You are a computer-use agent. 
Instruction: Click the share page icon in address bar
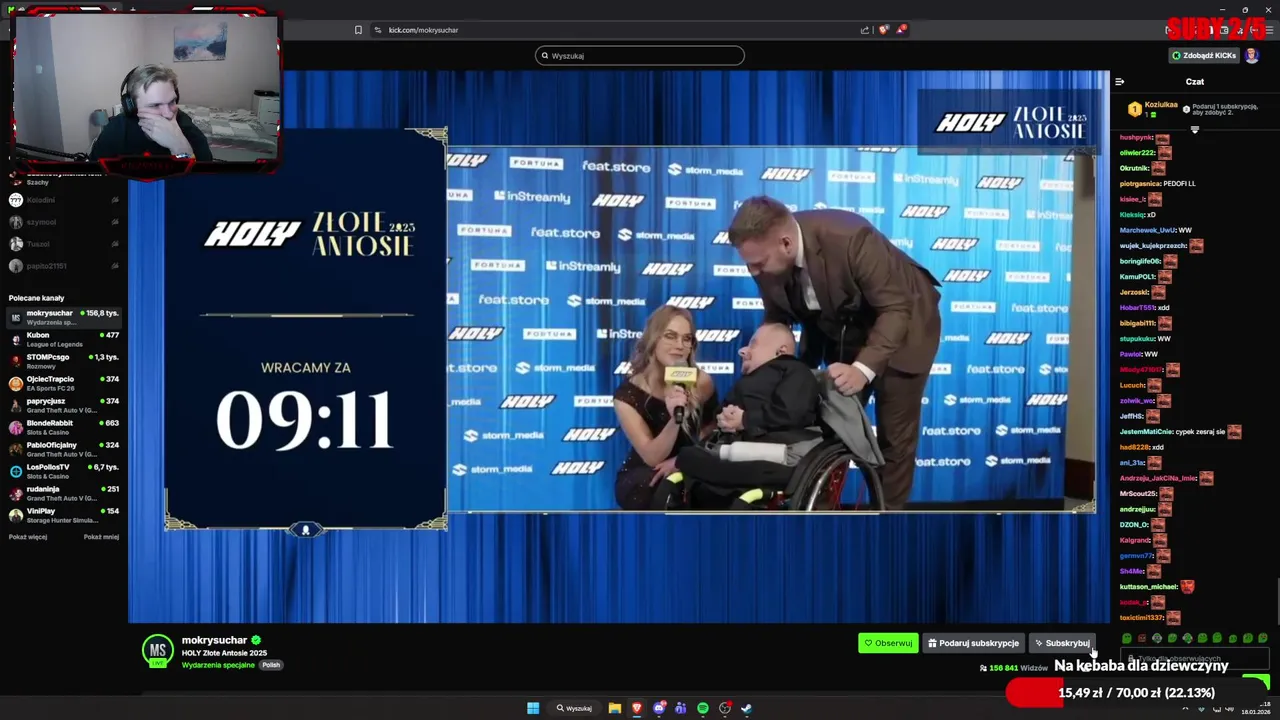tap(865, 30)
